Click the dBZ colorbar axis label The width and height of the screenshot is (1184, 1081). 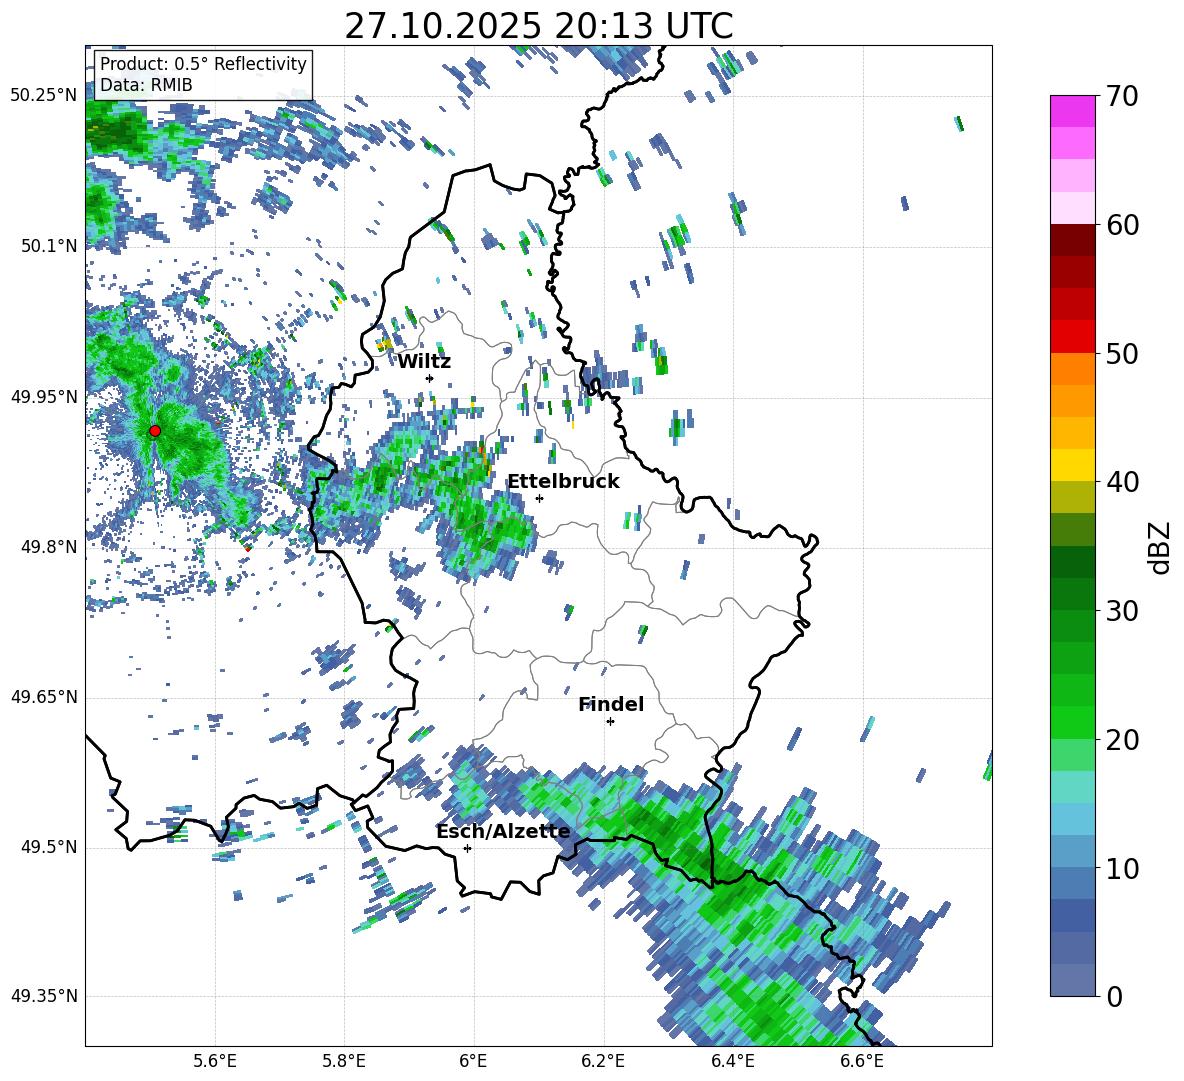1161,547
